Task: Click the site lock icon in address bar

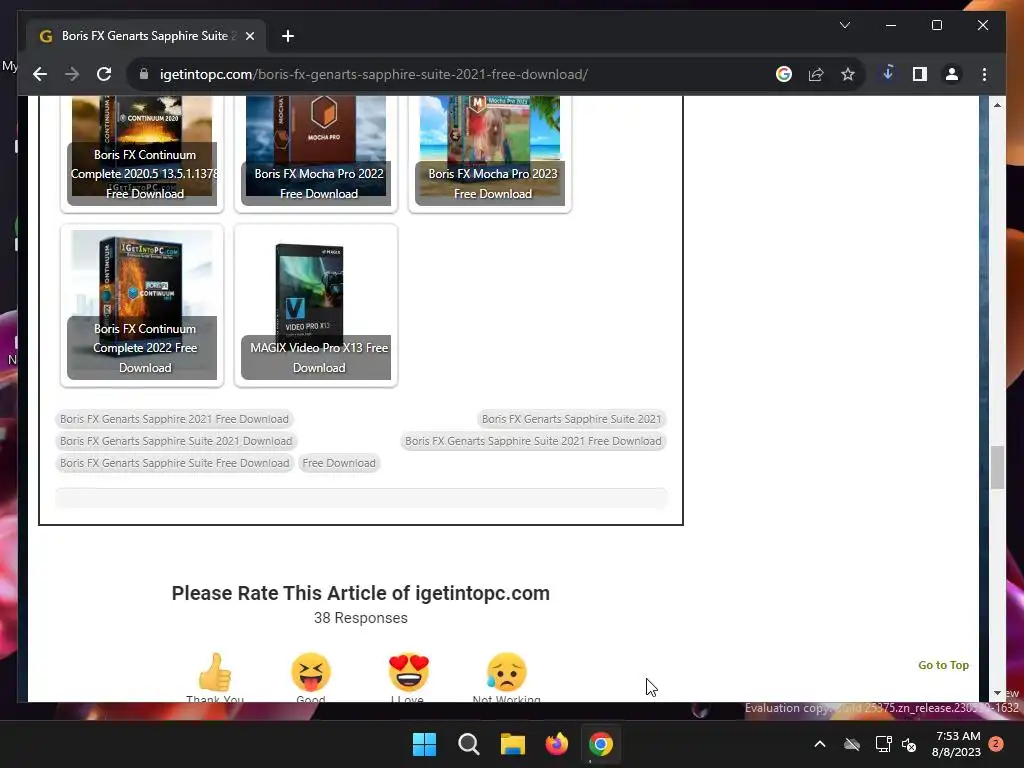Action: (144, 74)
